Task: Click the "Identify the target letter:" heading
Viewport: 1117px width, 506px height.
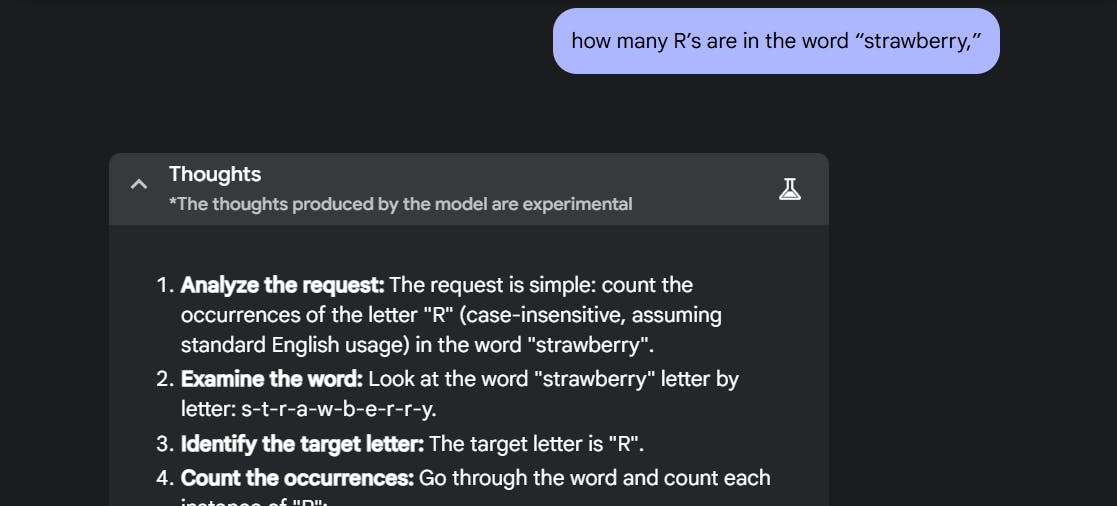Action: [x=302, y=443]
